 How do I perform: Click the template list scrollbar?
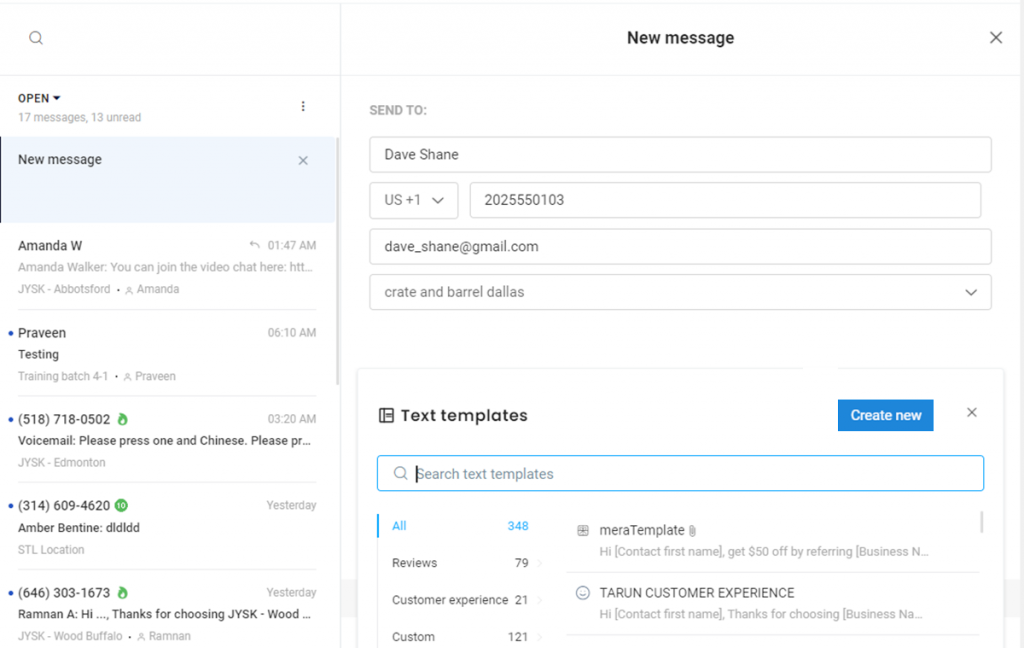point(981,522)
